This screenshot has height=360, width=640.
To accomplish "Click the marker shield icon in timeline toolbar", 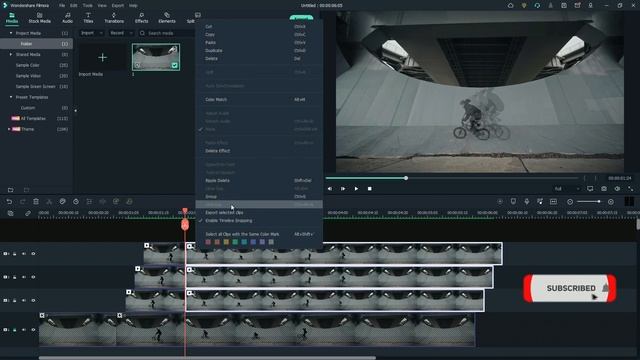I will [x=513, y=202].
